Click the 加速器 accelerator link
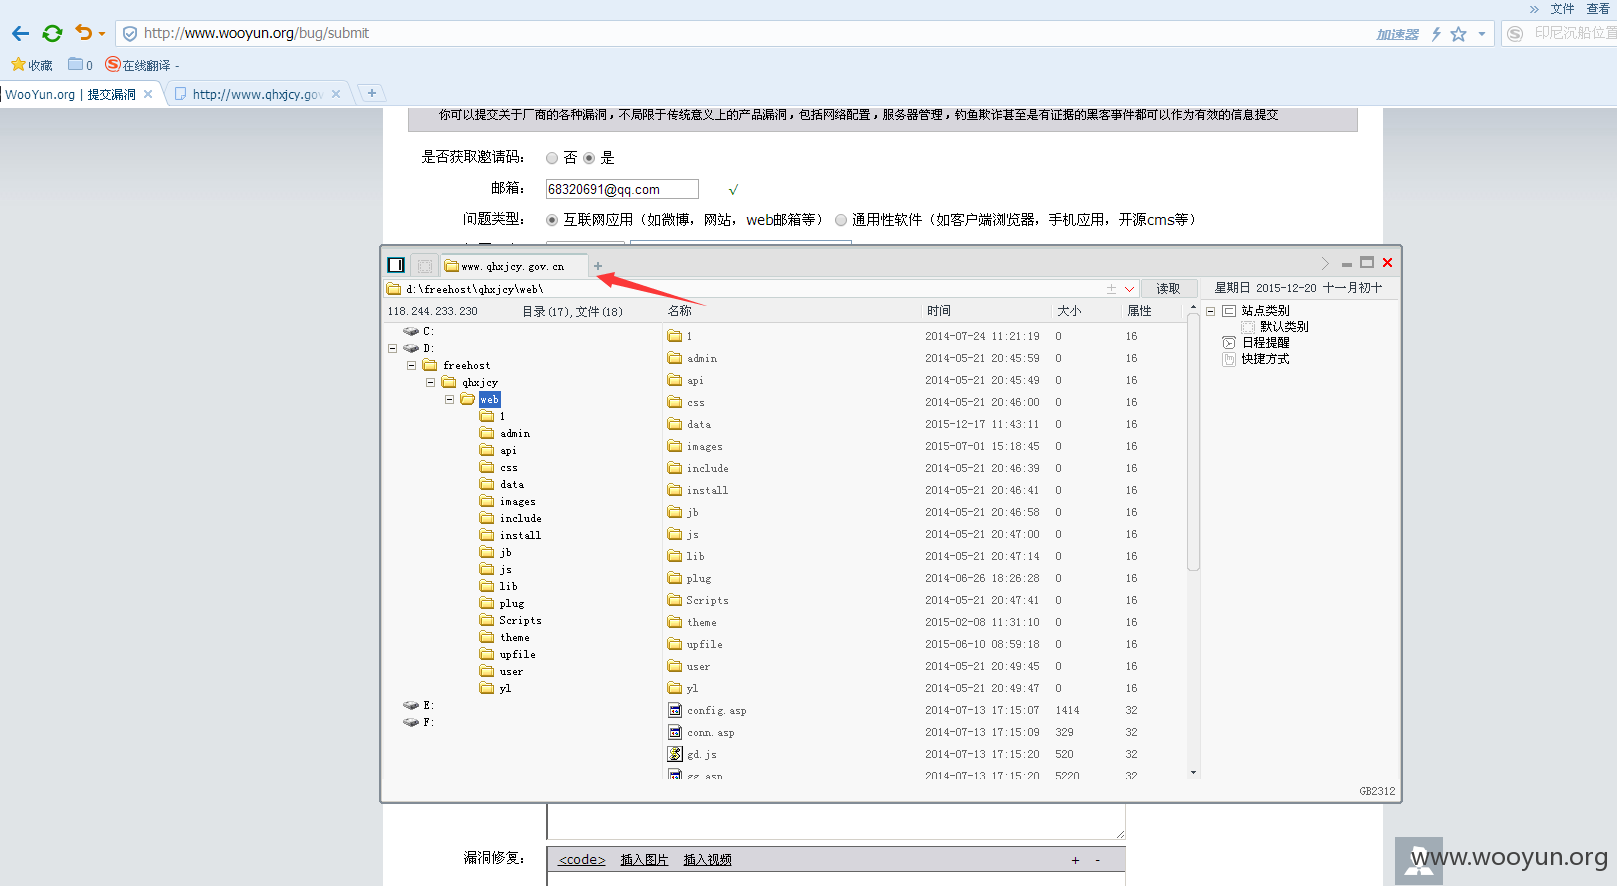Image resolution: width=1617 pixels, height=886 pixels. (x=1397, y=34)
